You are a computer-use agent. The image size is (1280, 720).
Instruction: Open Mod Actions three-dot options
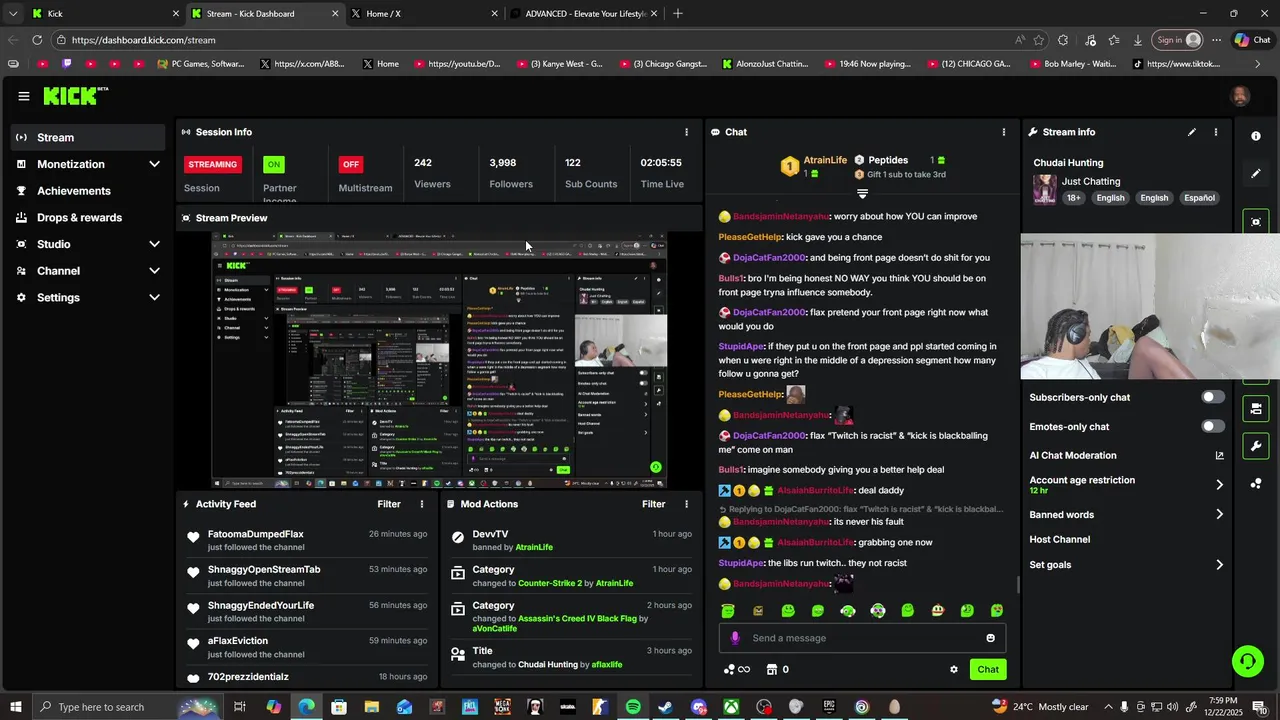point(686,504)
